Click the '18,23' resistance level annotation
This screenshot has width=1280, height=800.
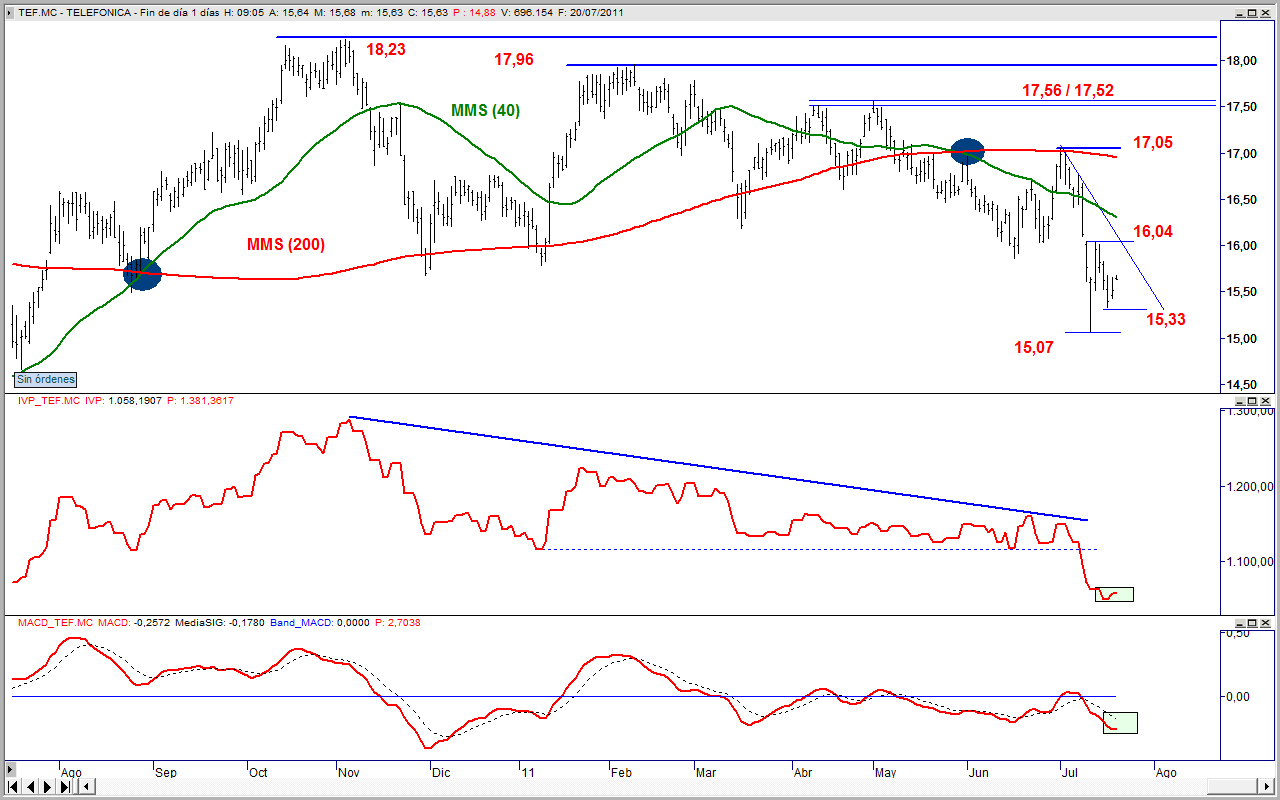[386, 49]
